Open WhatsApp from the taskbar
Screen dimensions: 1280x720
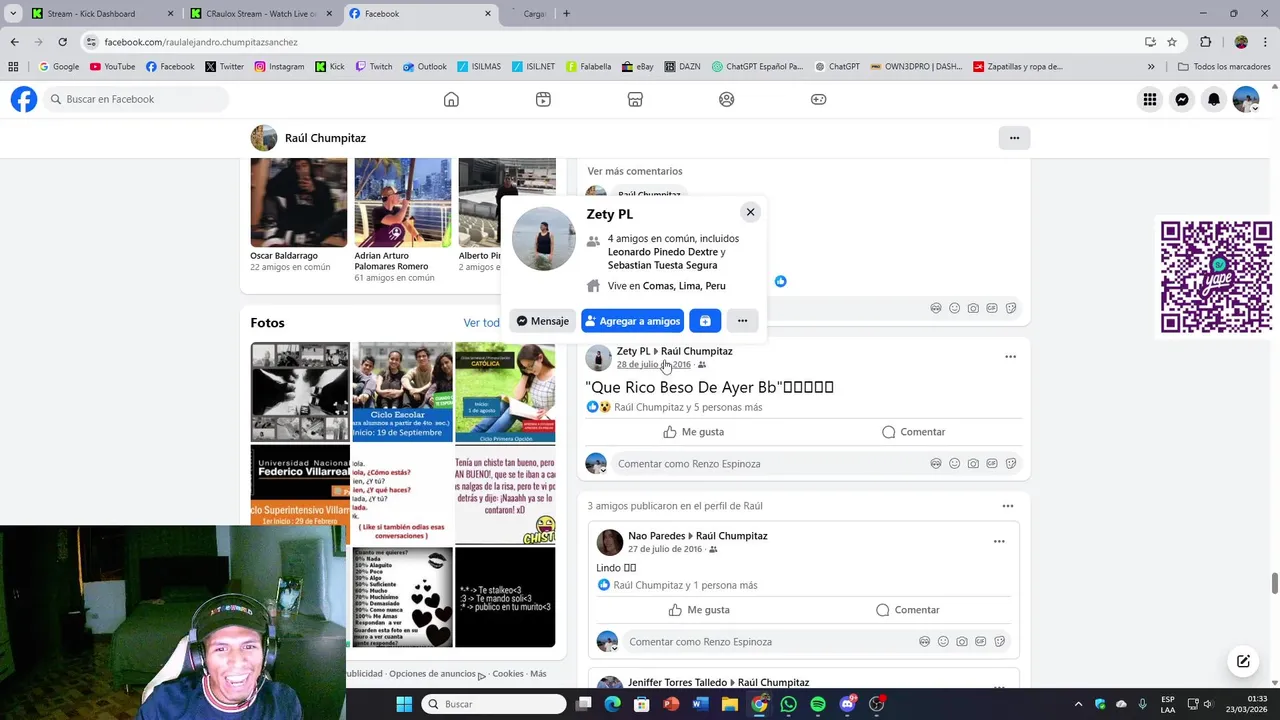click(x=789, y=704)
